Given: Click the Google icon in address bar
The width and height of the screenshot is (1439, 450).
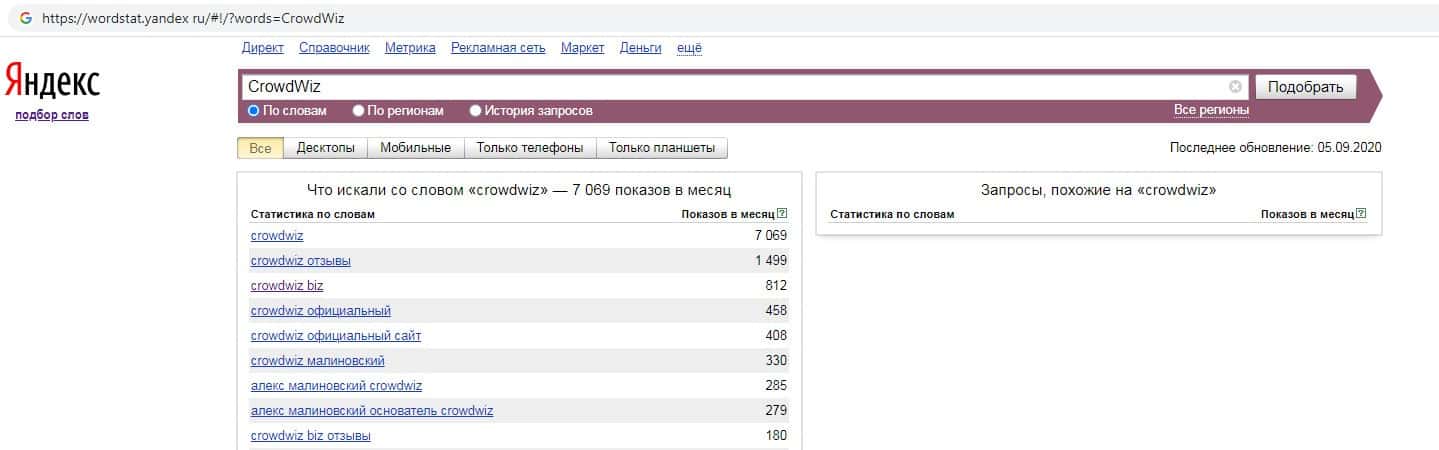Looking at the screenshot, I should point(26,18).
